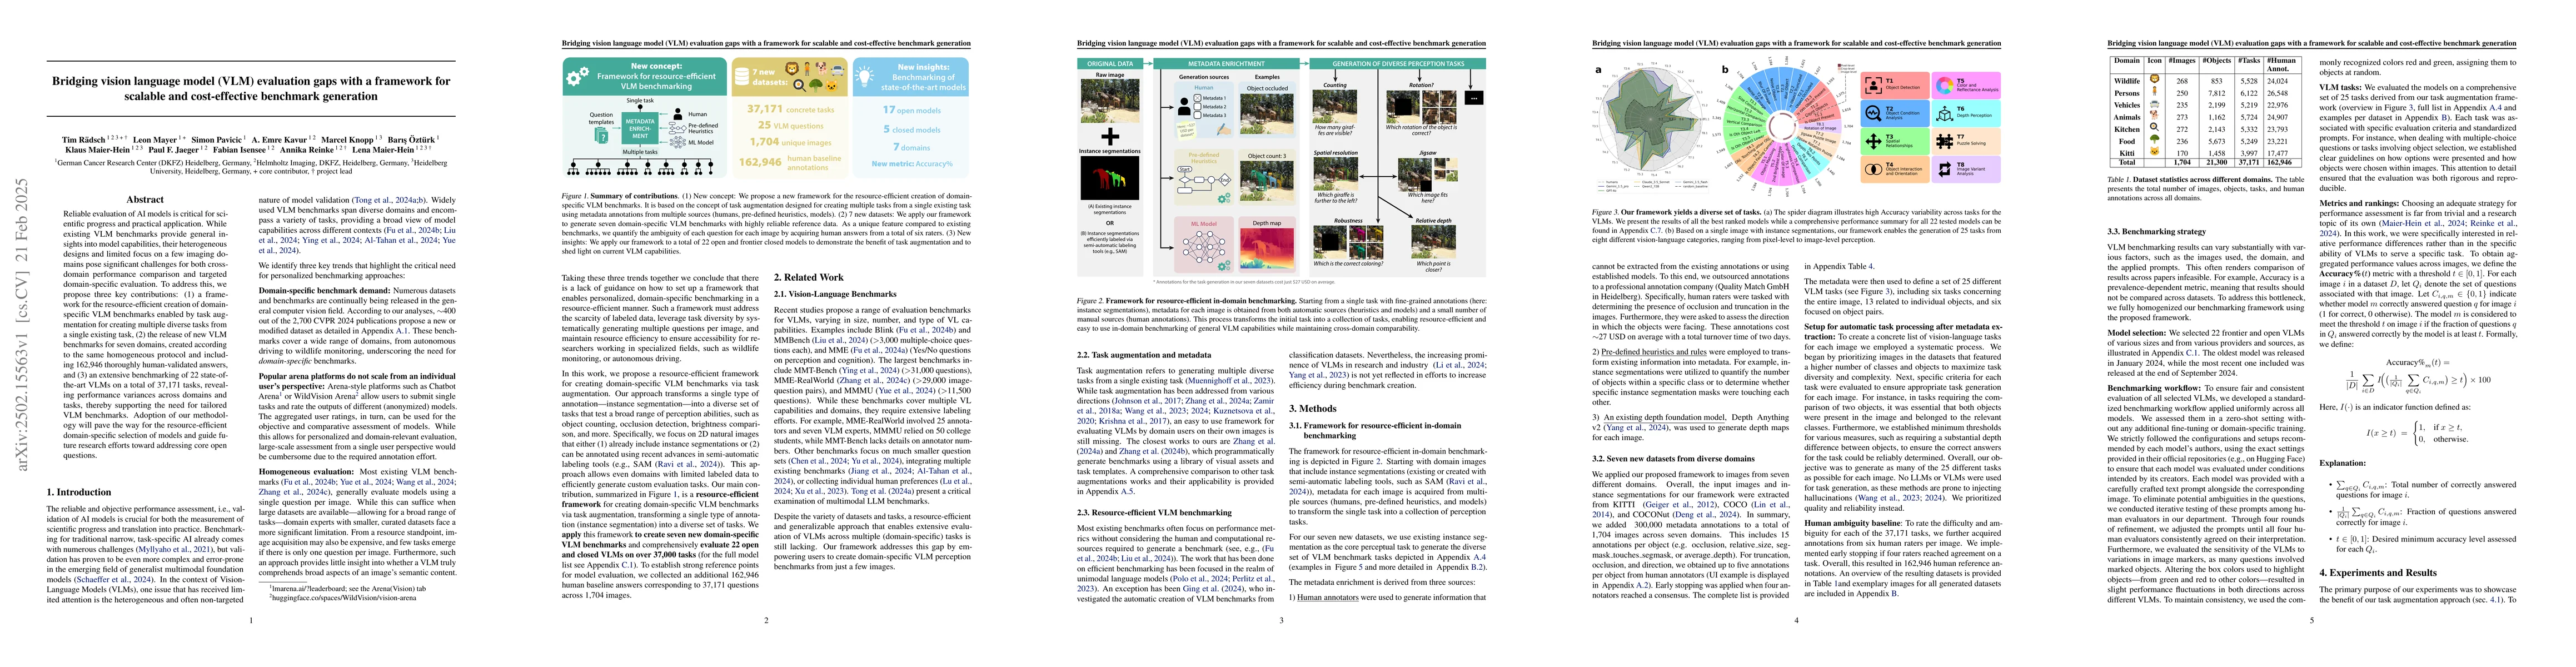
Task: Click the 17 open models text in Figure 1
Action: [911, 111]
